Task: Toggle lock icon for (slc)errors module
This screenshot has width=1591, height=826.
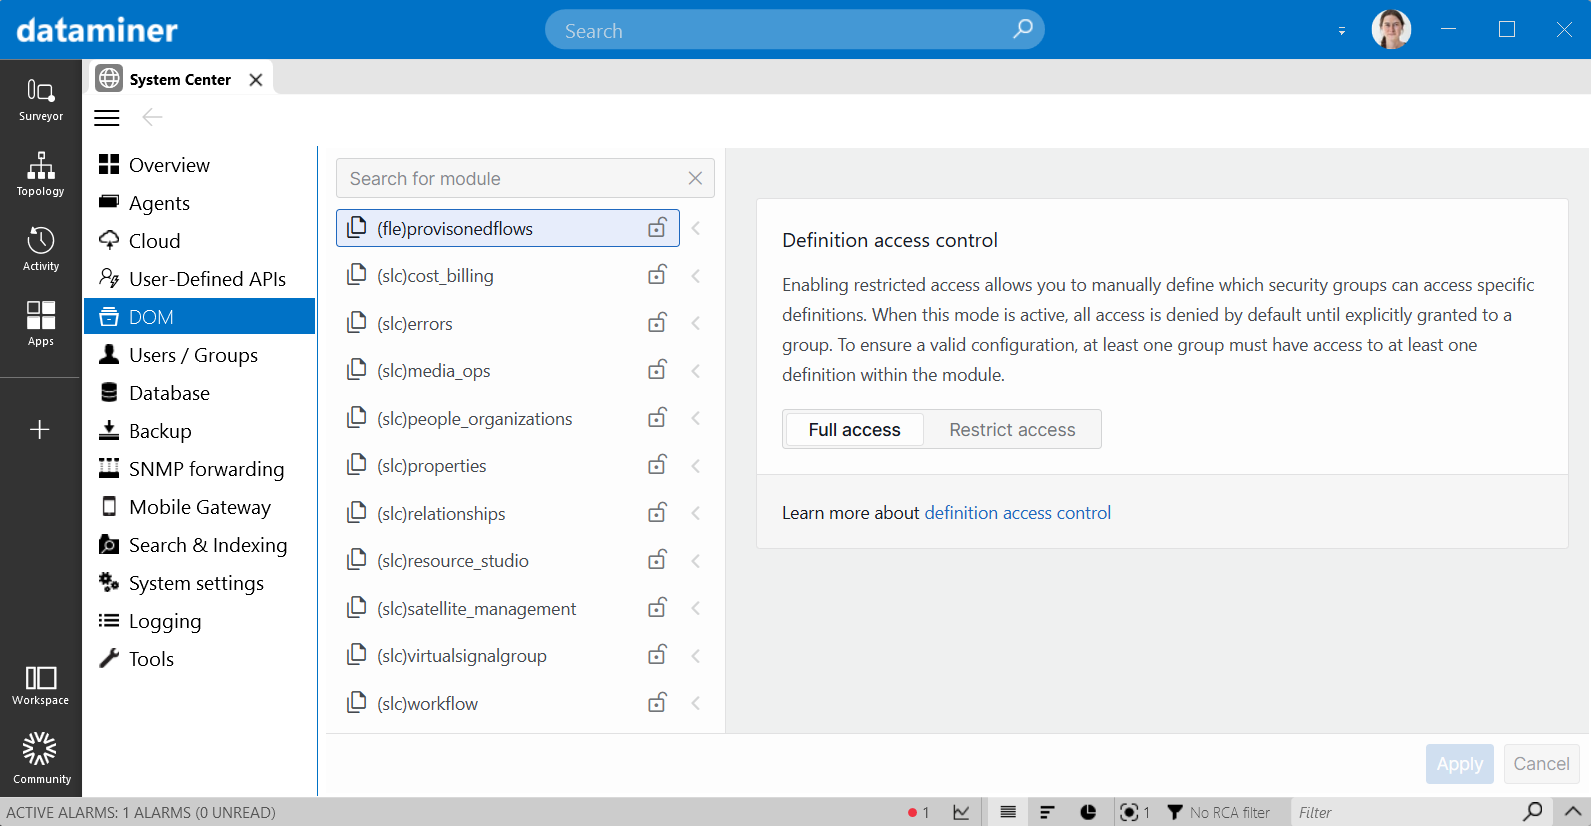Action: (657, 323)
